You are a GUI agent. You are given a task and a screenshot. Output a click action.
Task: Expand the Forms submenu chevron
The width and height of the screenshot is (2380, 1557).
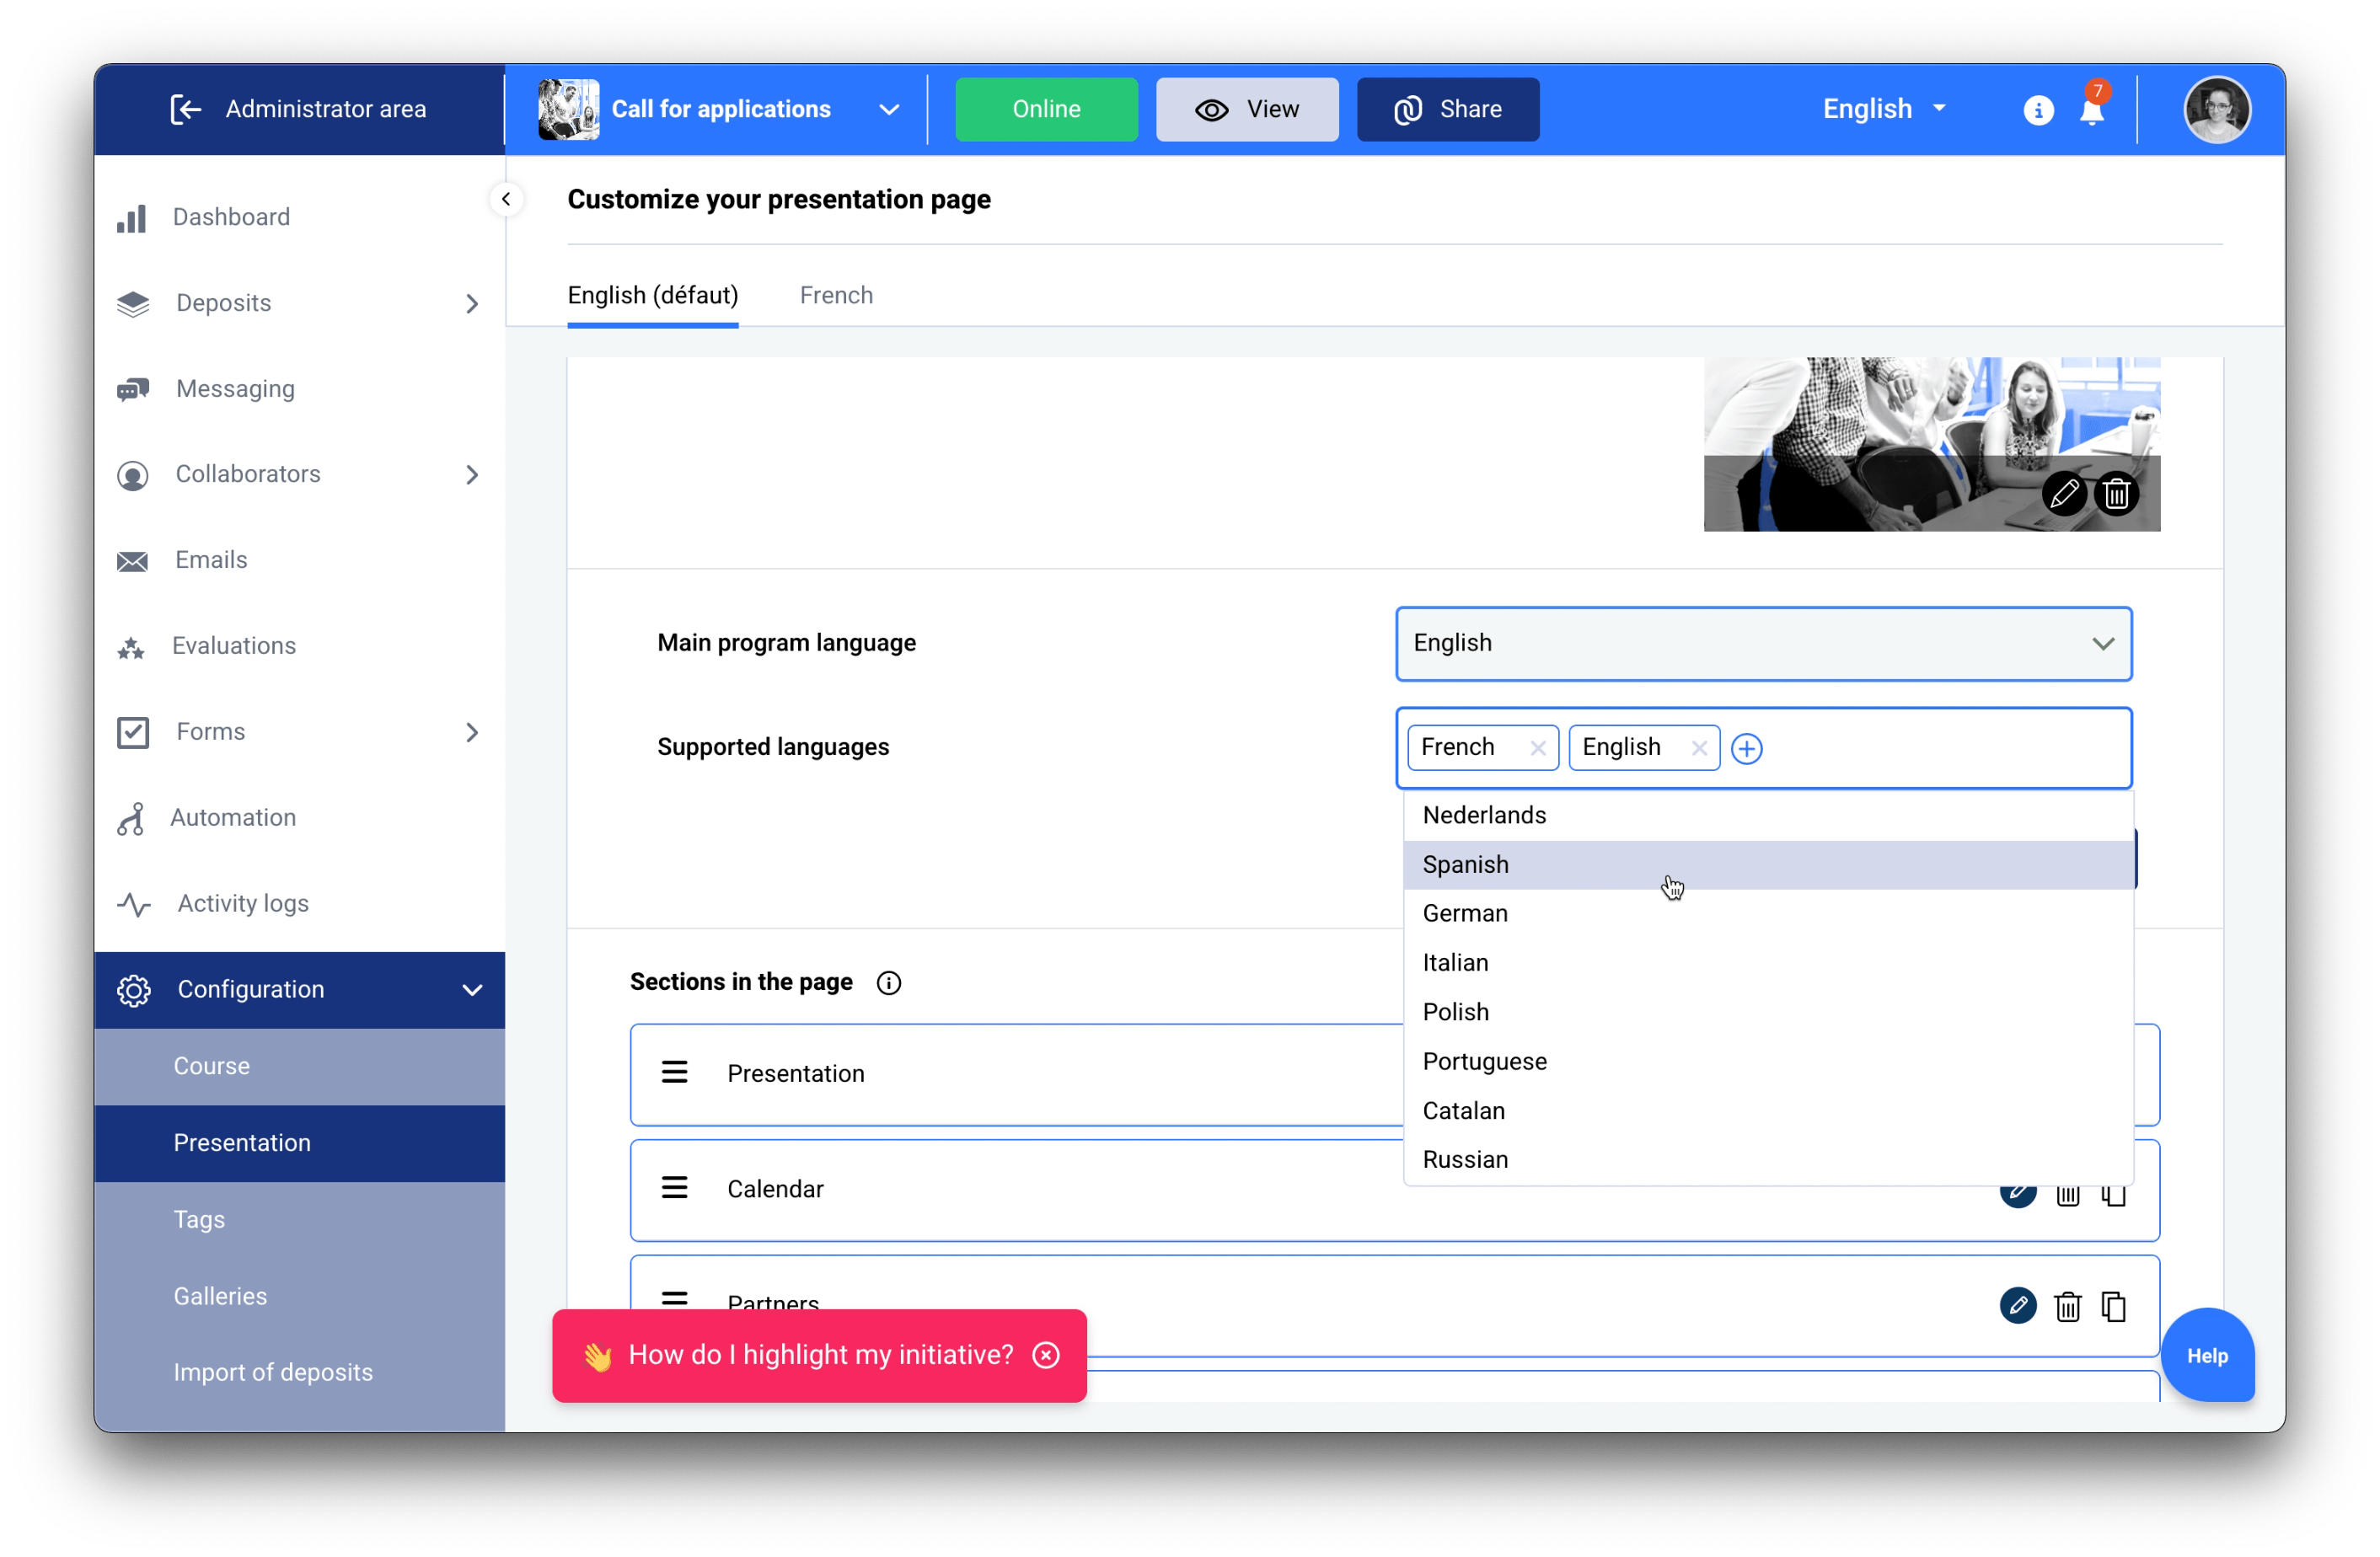472,733
